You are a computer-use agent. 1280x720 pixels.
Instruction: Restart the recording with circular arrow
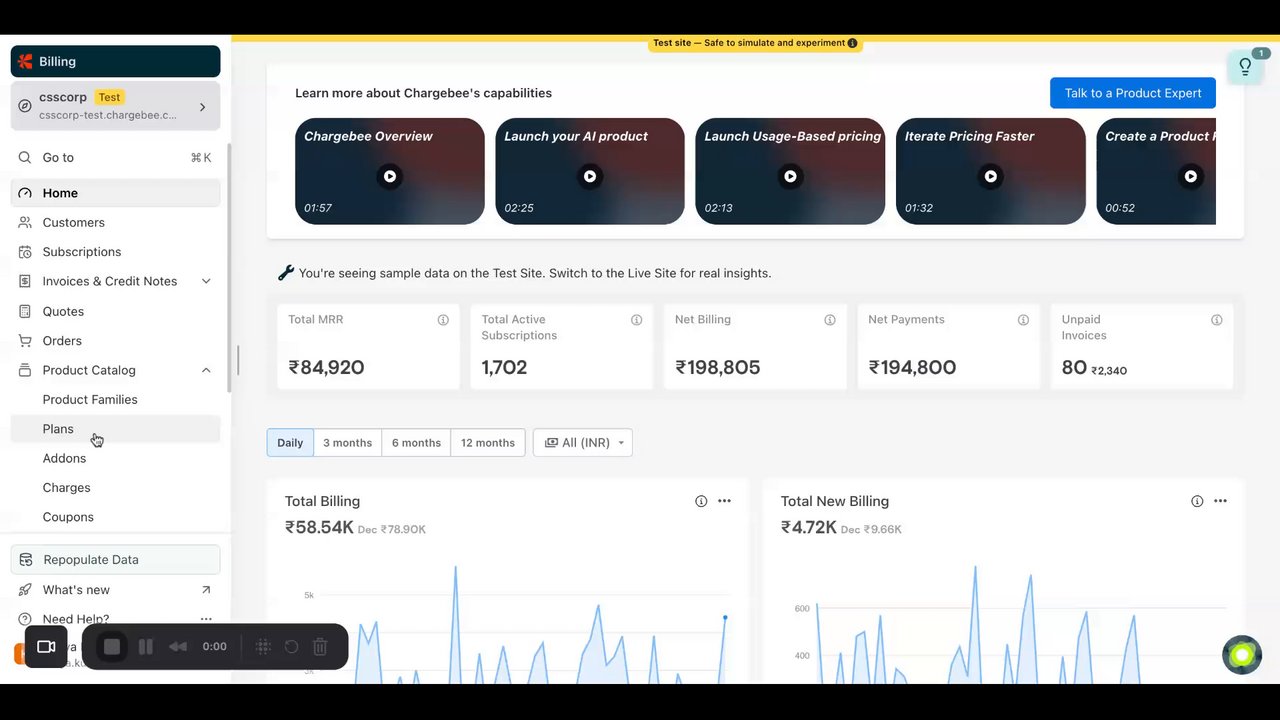(x=292, y=647)
